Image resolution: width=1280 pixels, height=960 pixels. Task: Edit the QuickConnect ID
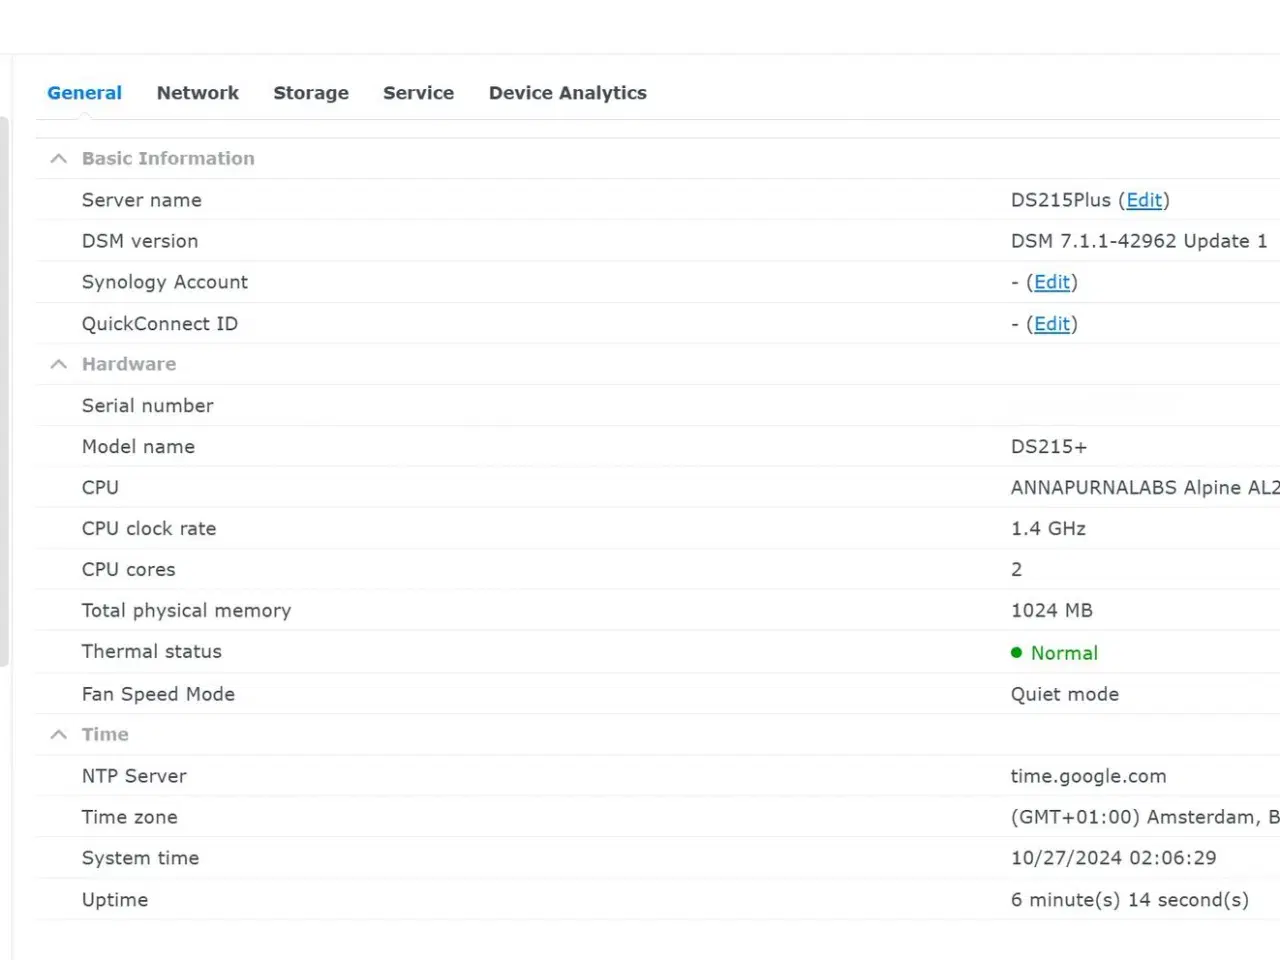point(1052,324)
